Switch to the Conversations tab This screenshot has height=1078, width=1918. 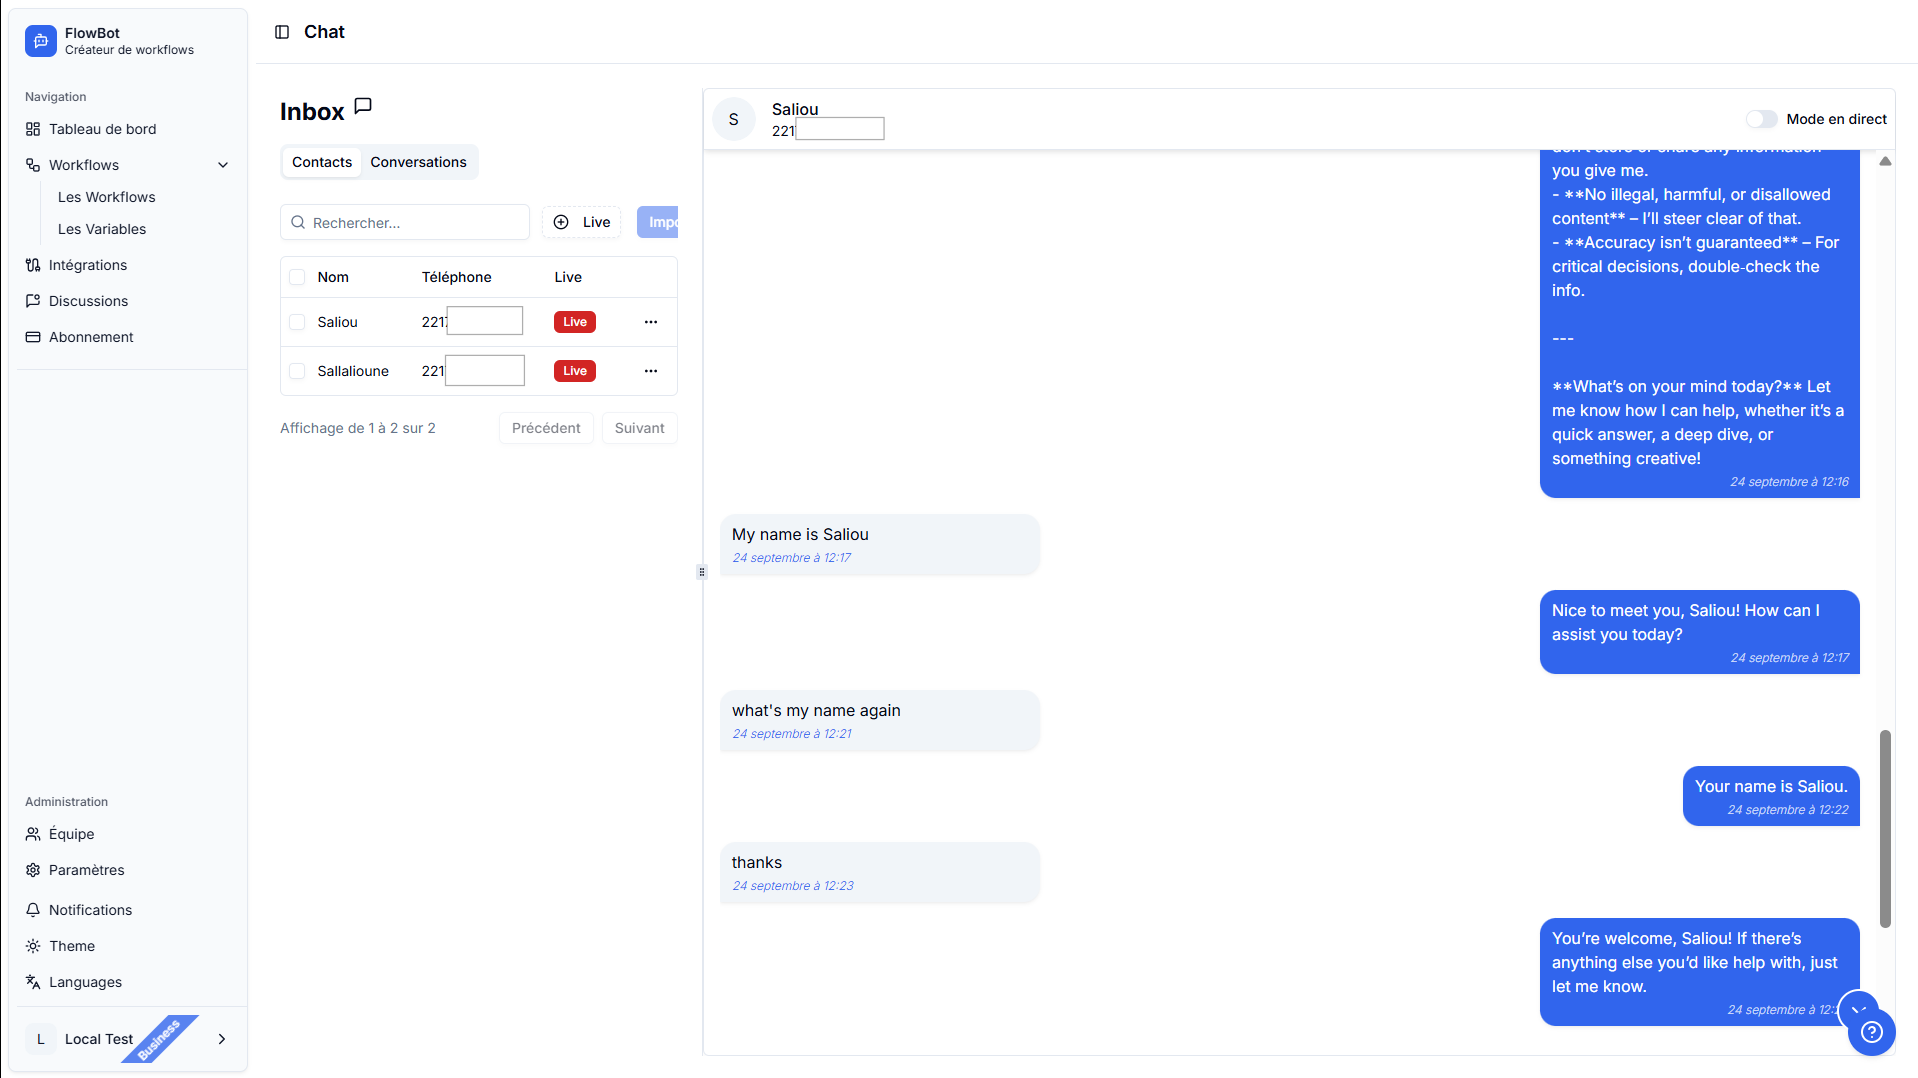point(418,162)
